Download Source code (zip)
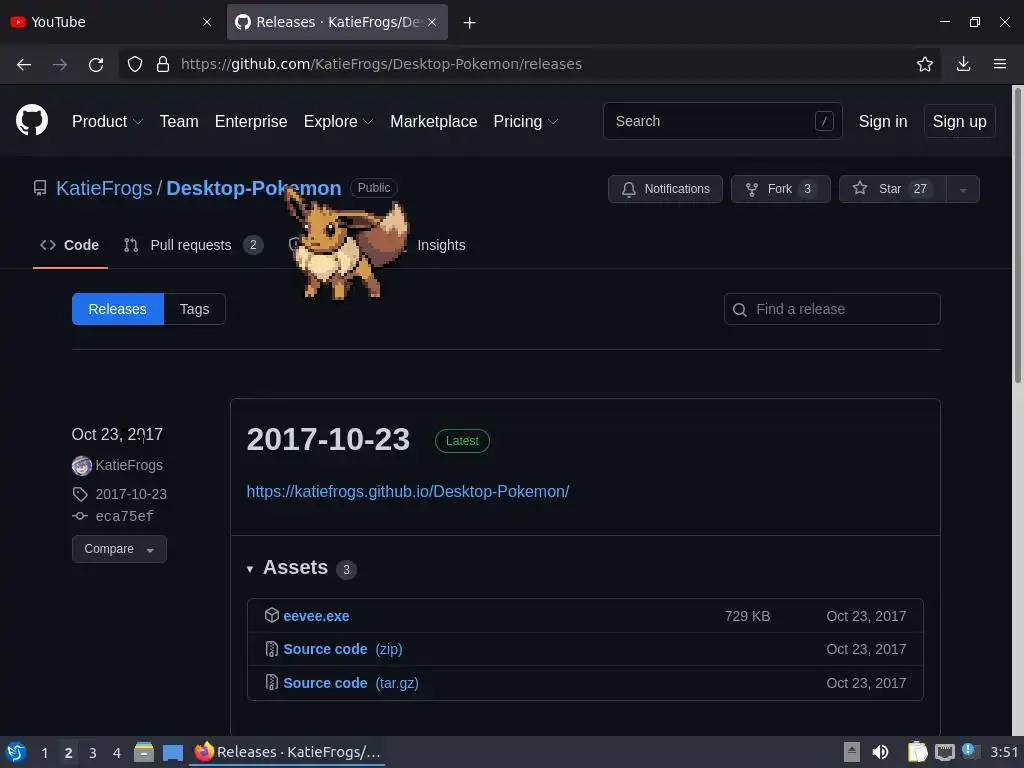Screen dimensions: 1024x768 click(343, 649)
